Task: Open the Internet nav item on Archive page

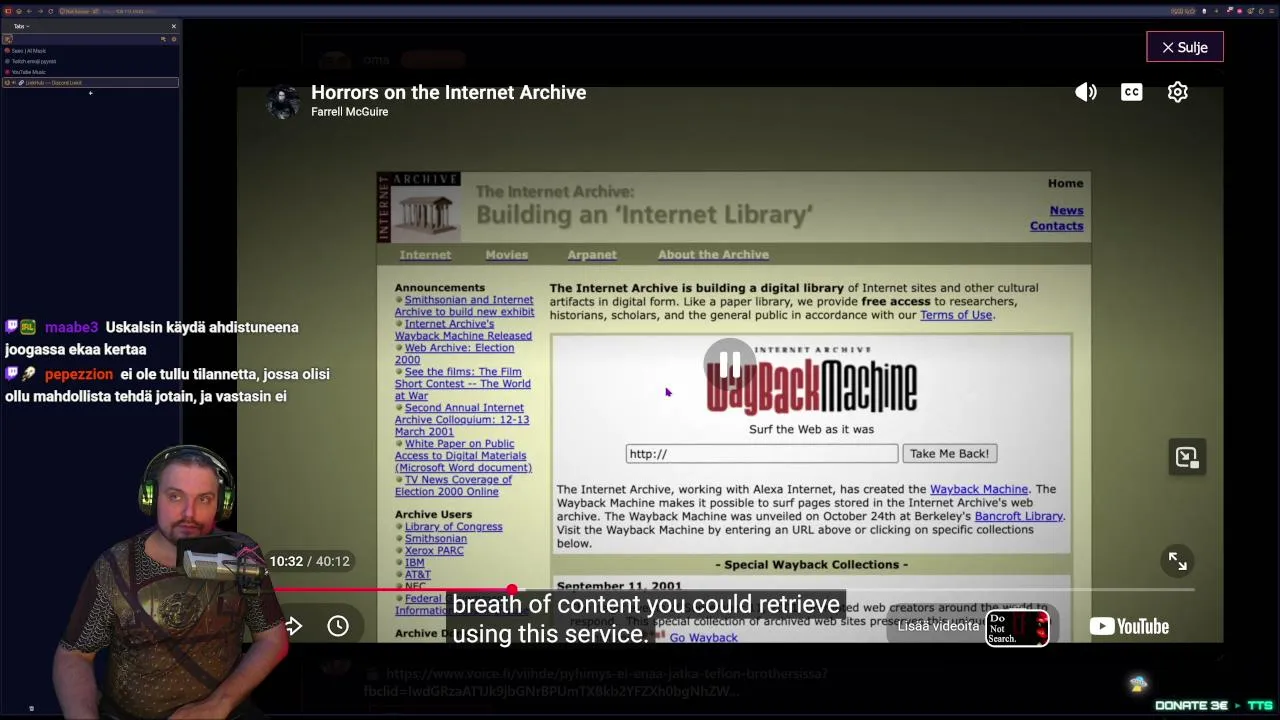Action: (x=425, y=255)
